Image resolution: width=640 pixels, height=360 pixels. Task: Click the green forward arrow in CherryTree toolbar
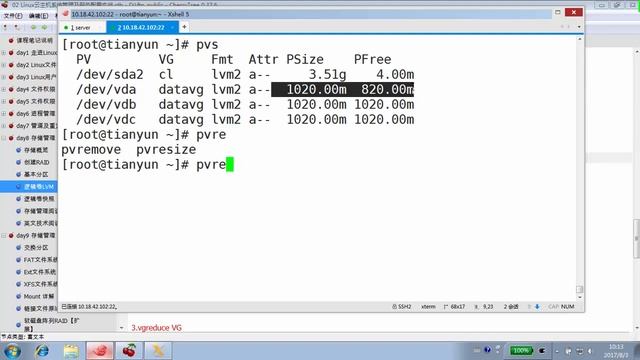pyautogui.click(x=44, y=27)
